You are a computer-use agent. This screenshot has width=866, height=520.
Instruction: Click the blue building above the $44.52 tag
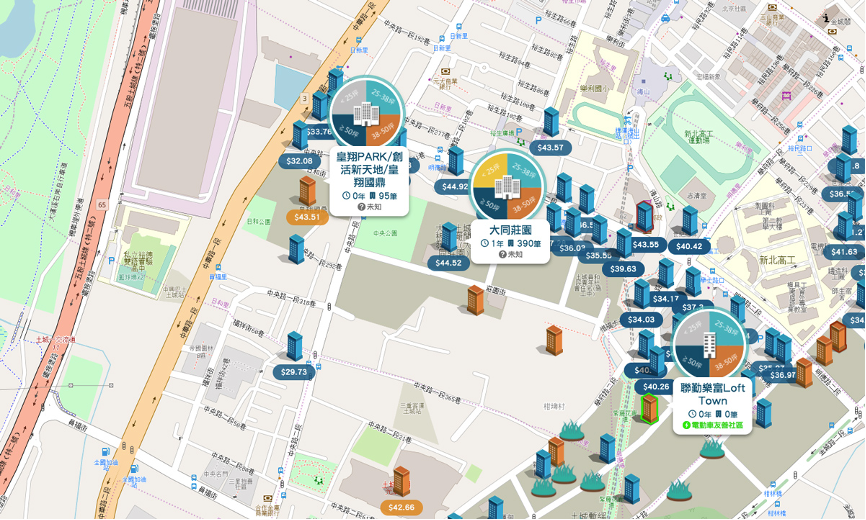pyautogui.click(x=449, y=236)
